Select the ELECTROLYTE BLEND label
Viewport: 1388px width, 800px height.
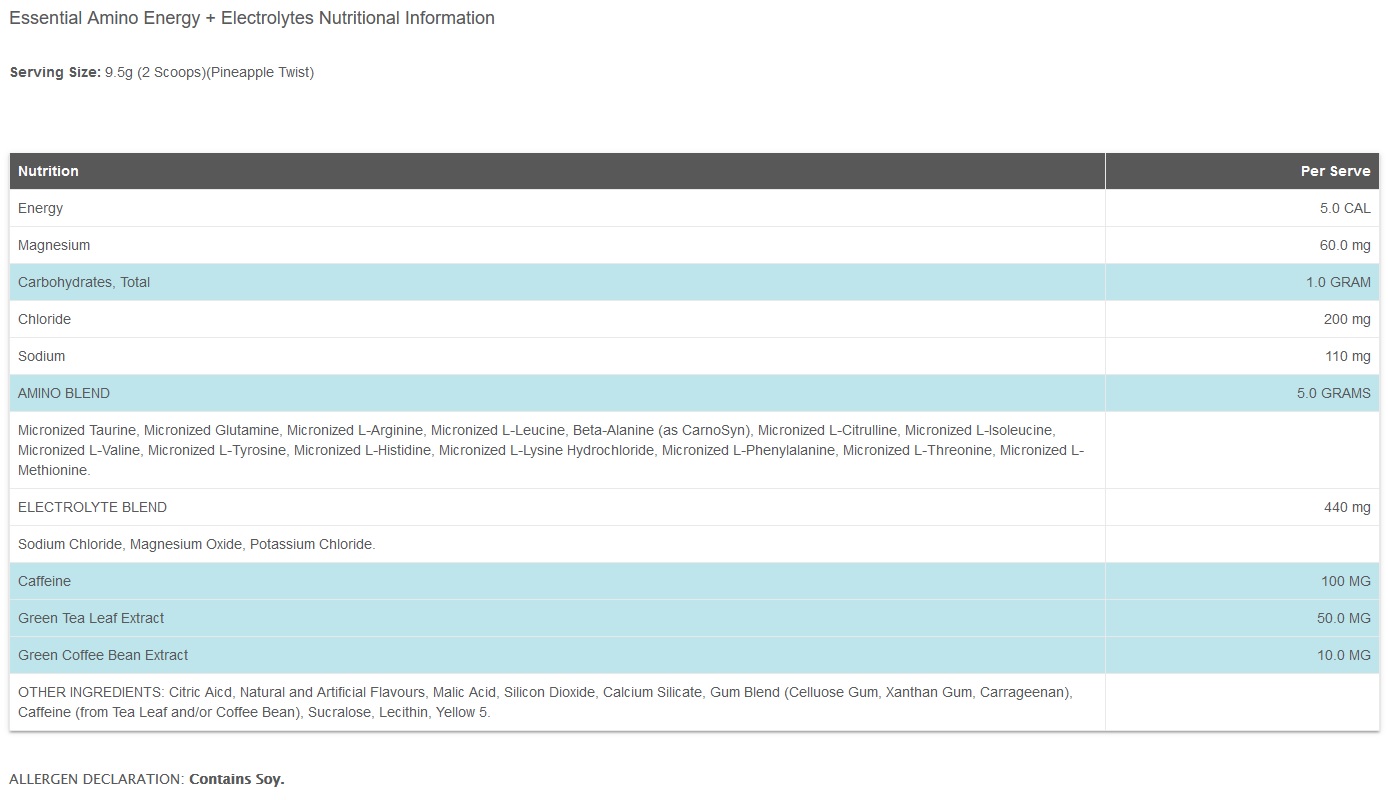coord(92,507)
